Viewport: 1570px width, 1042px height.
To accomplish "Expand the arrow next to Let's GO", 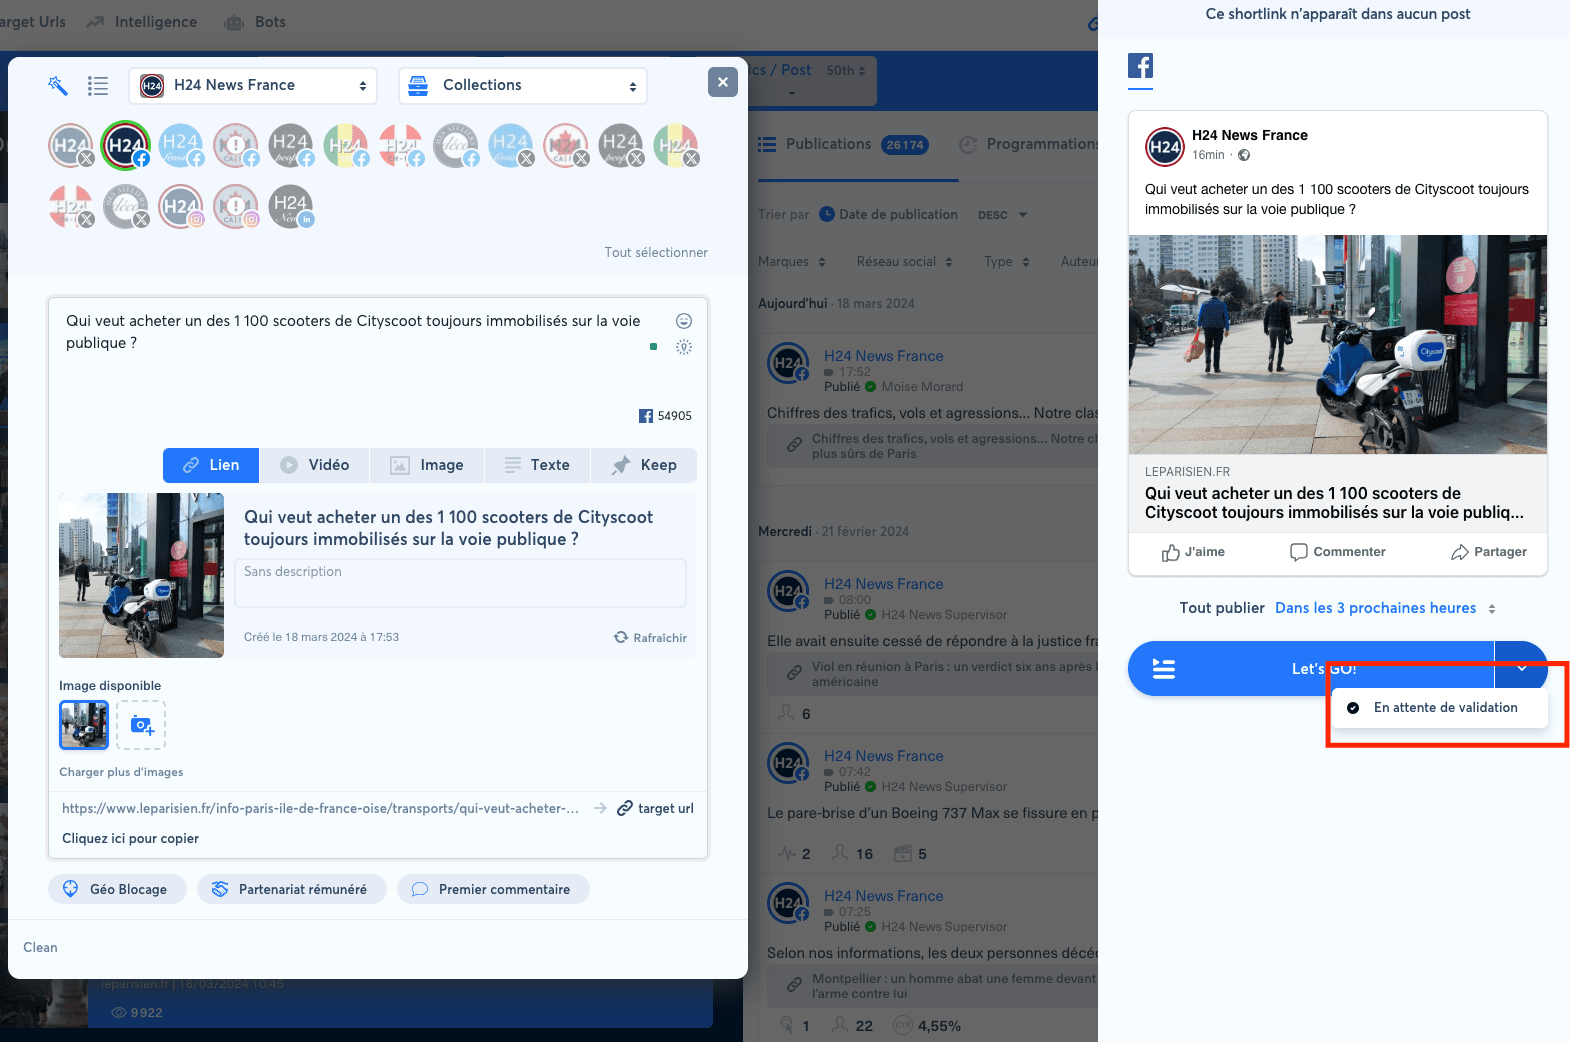I will [x=1521, y=668].
